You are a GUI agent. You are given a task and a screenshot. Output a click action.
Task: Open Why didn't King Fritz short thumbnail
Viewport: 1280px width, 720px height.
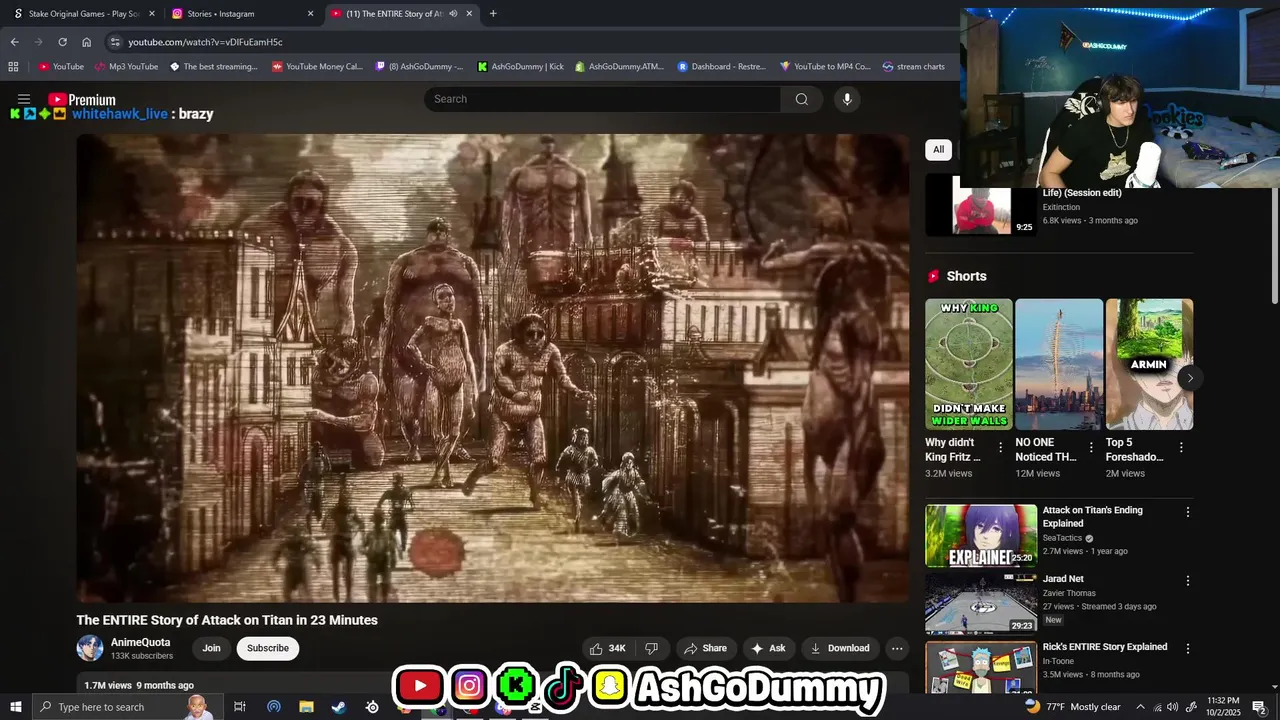coord(969,364)
